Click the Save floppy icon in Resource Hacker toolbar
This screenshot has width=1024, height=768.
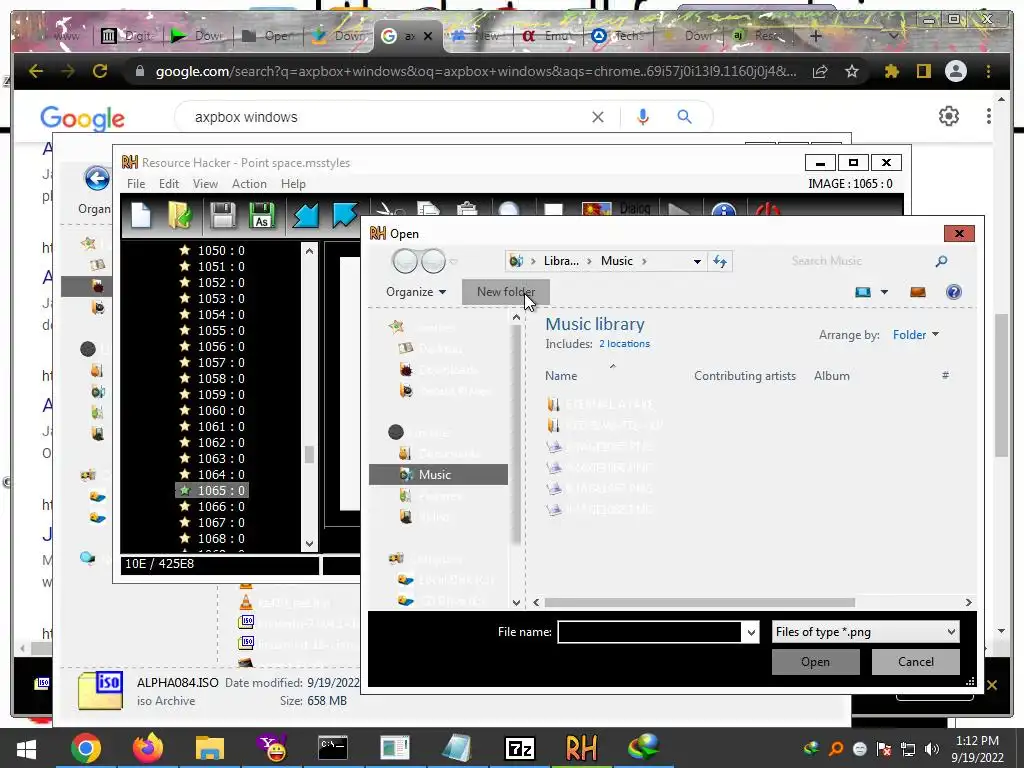(x=222, y=215)
